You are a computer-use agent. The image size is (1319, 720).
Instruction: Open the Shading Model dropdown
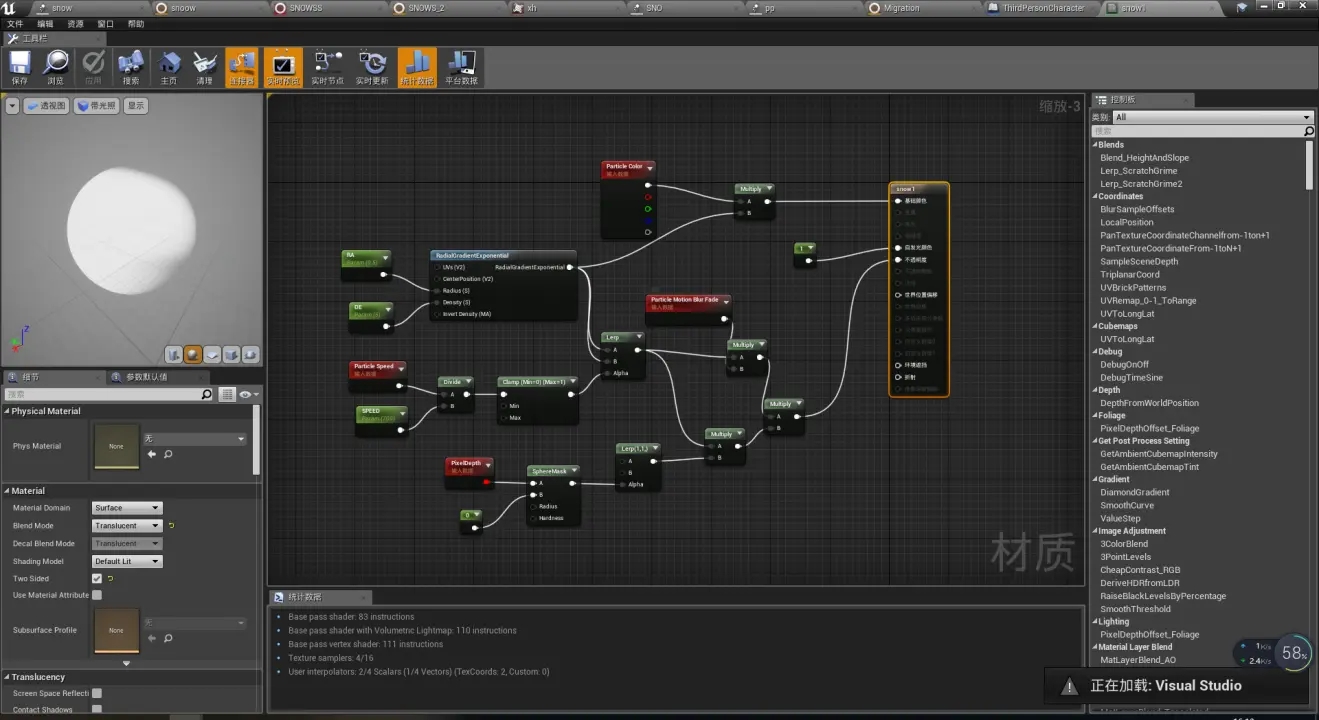(x=126, y=561)
